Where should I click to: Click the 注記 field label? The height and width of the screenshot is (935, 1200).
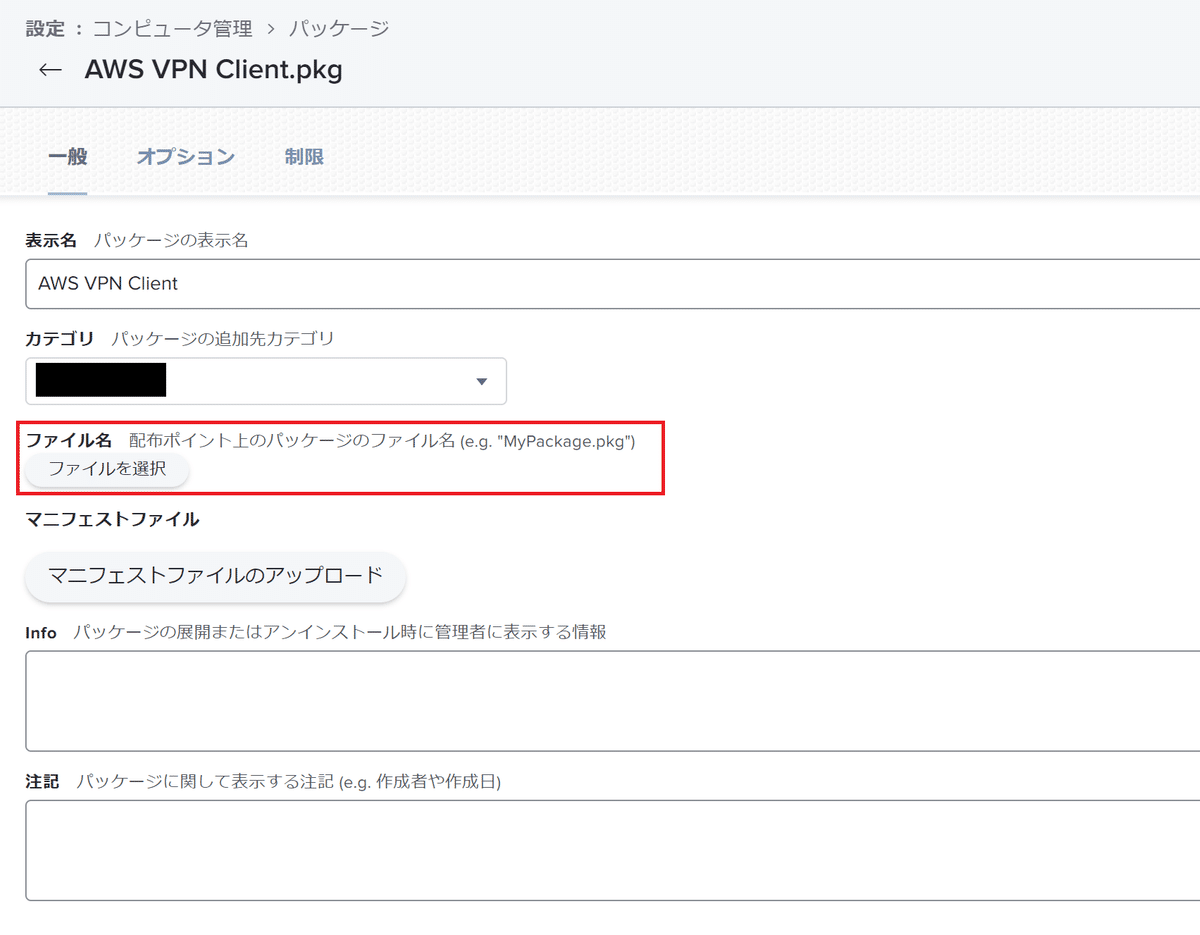point(43,782)
